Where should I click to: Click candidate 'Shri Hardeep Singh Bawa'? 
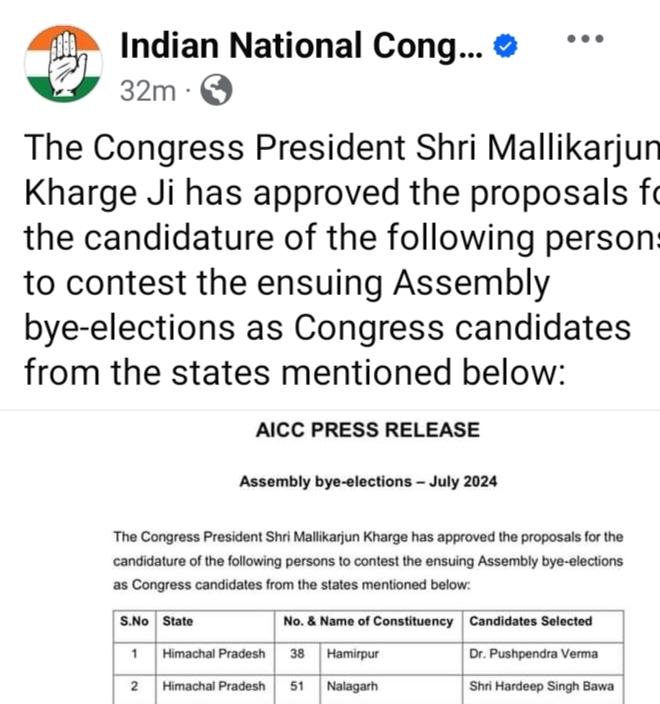point(541,687)
